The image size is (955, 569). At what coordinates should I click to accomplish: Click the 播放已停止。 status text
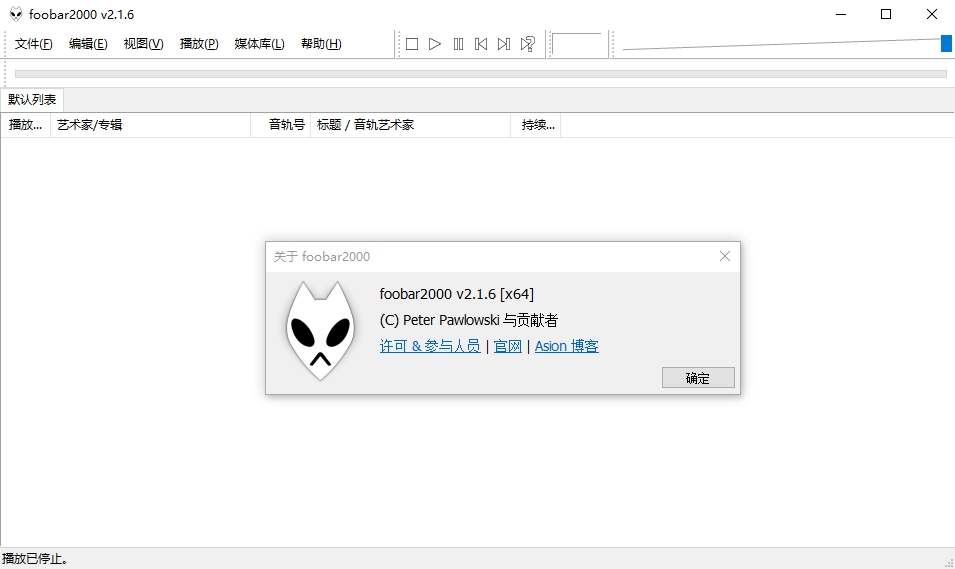(x=35, y=559)
